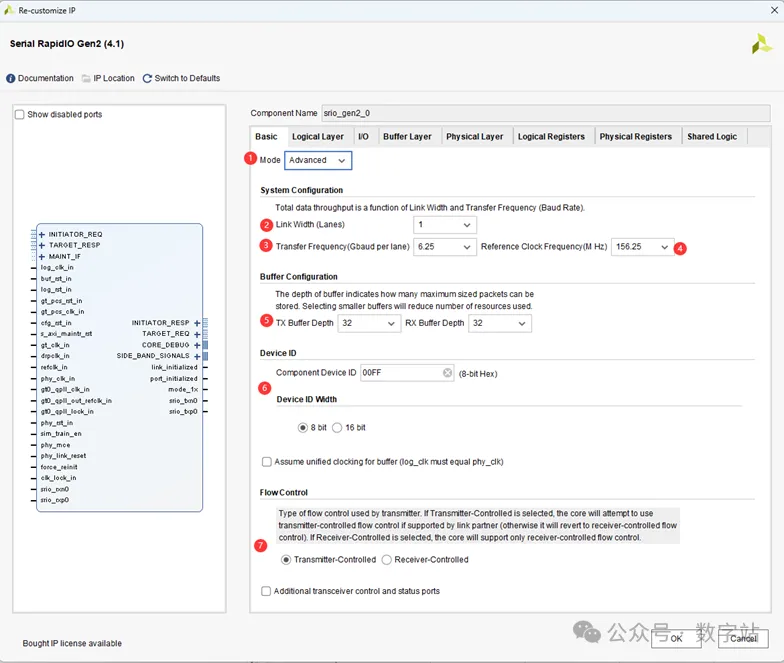Click the Component Device ID input field
Screen dimensions: 784x663
(407, 373)
